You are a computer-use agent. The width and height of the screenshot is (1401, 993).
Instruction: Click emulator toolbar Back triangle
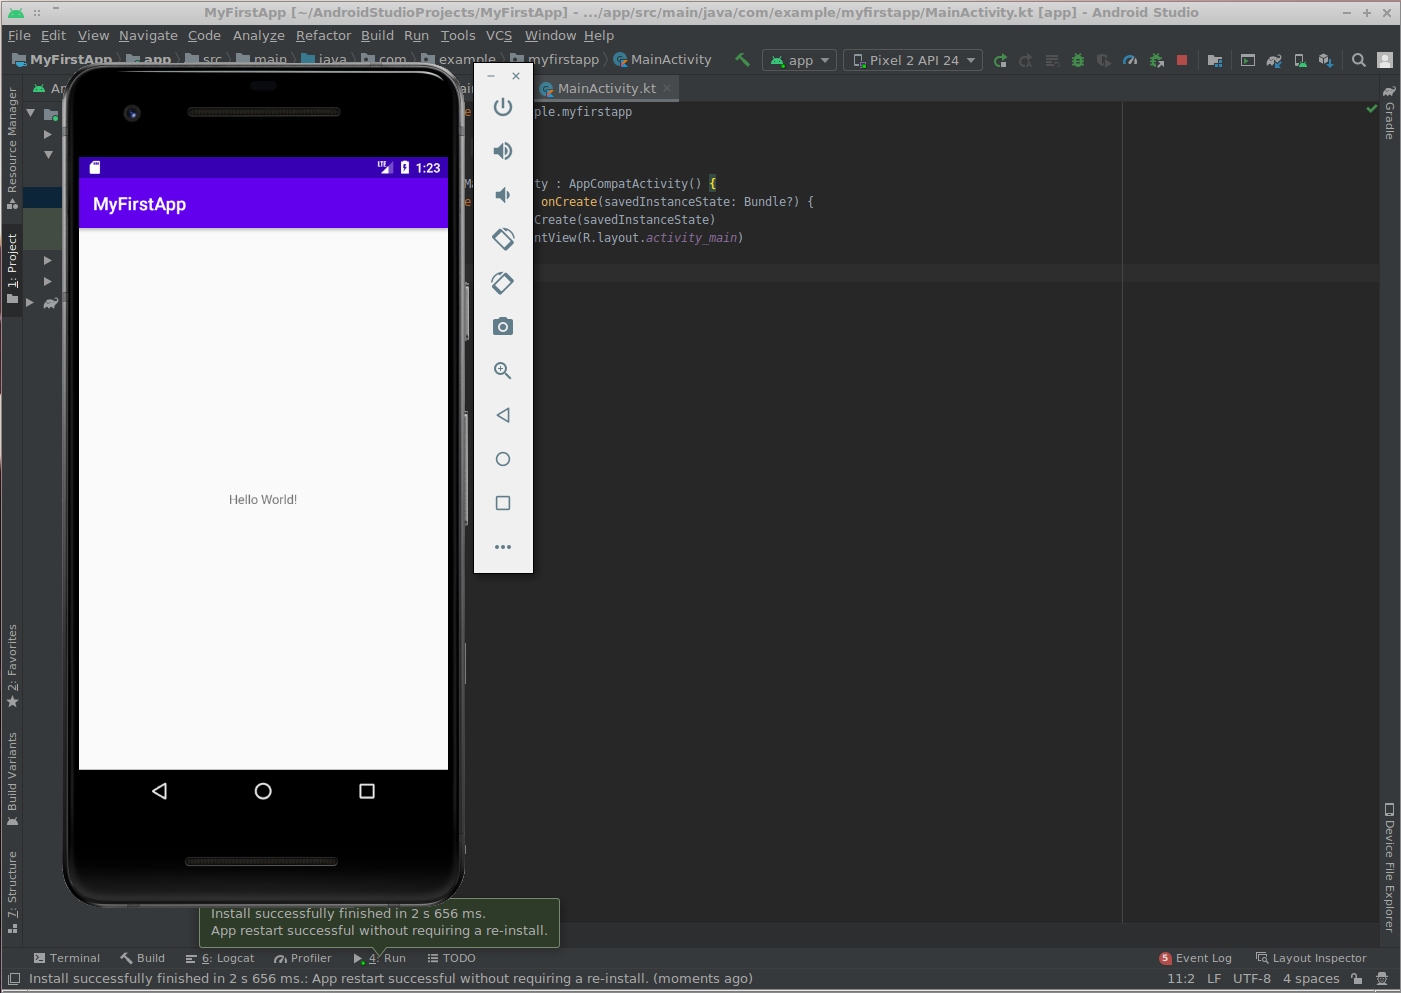tap(503, 415)
